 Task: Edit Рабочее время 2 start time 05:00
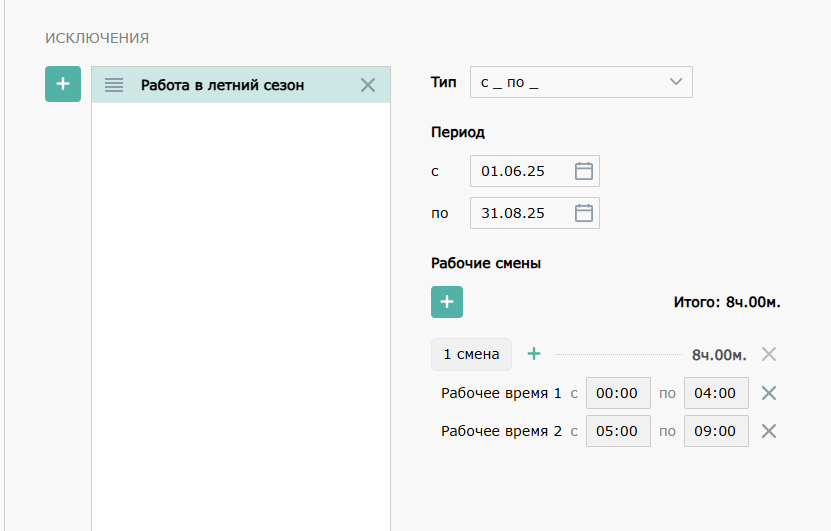pos(617,431)
